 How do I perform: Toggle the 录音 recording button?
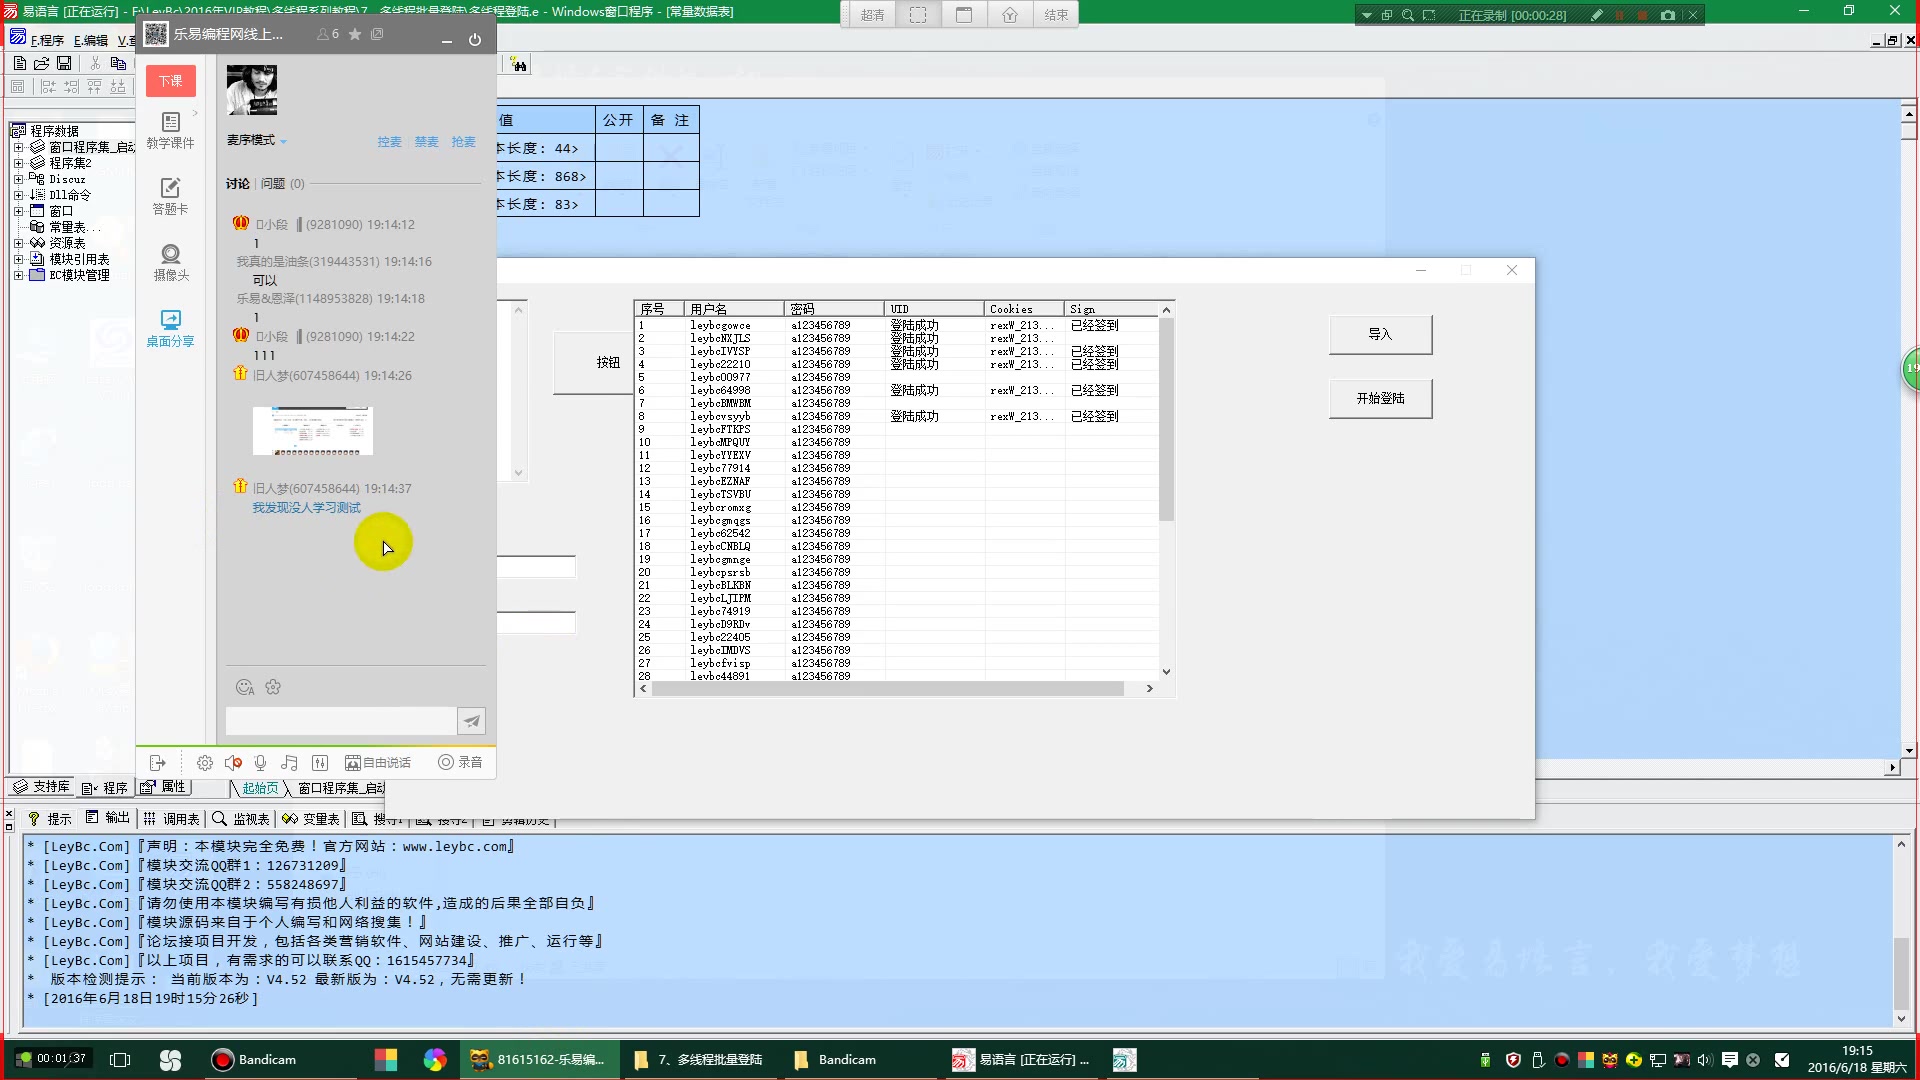tap(460, 763)
